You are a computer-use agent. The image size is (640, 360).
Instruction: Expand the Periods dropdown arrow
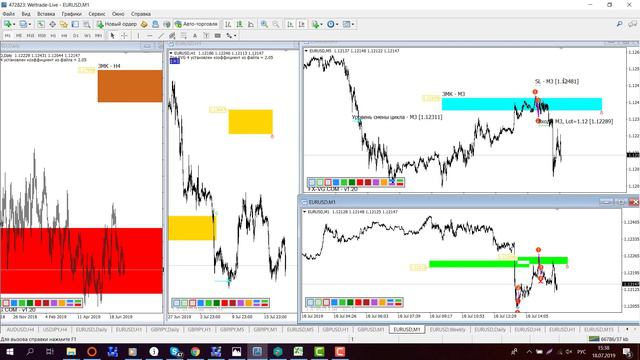(x=337, y=24)
